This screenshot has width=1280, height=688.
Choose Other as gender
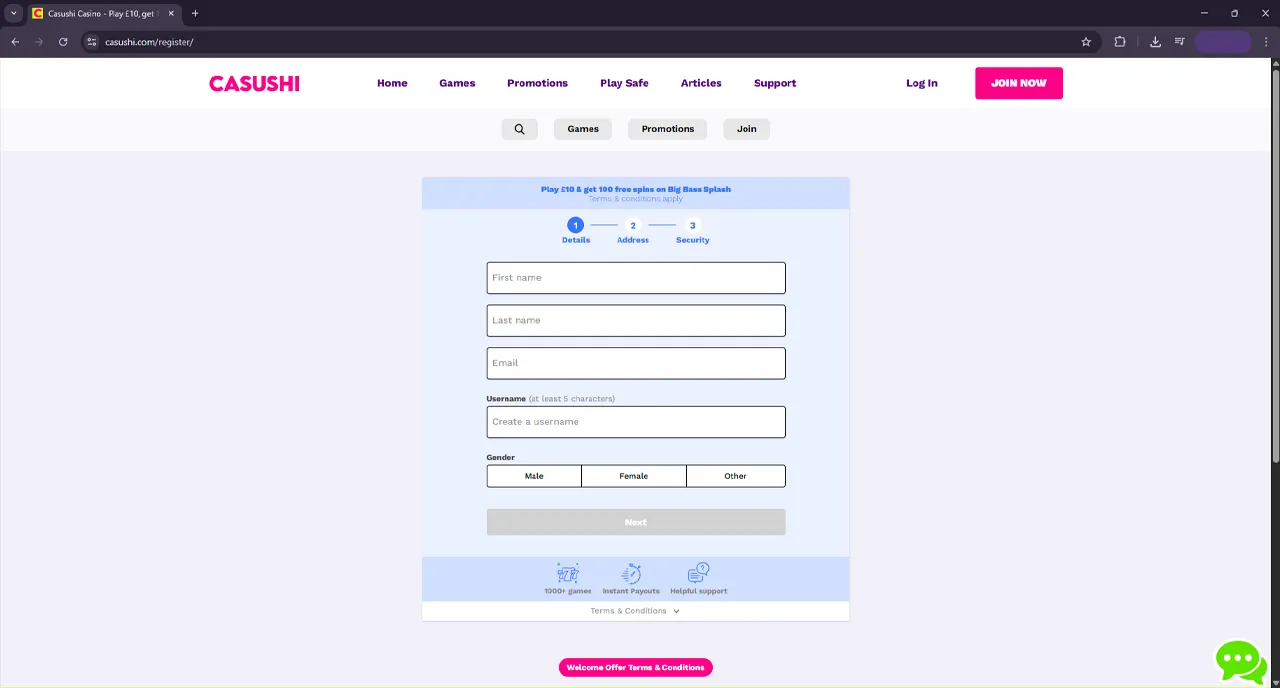[x=735, y=476]
